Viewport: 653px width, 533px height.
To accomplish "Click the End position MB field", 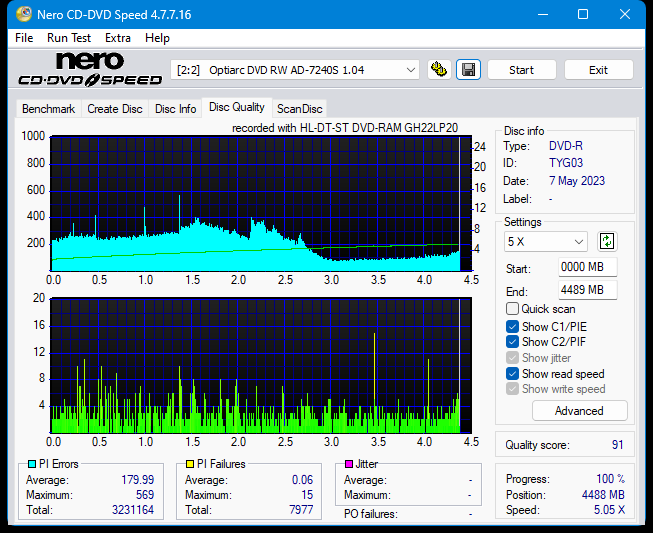I will point(588,290).
